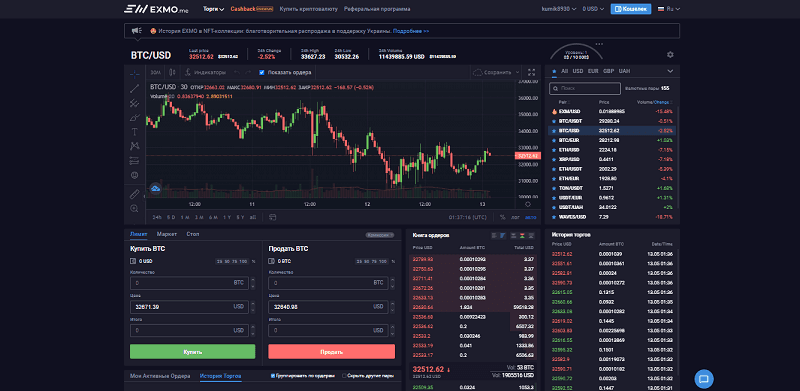The width and height of the screenshot is (800, 391).
Task: Select the prediction and measurement tool
Action: pos(135,160)
